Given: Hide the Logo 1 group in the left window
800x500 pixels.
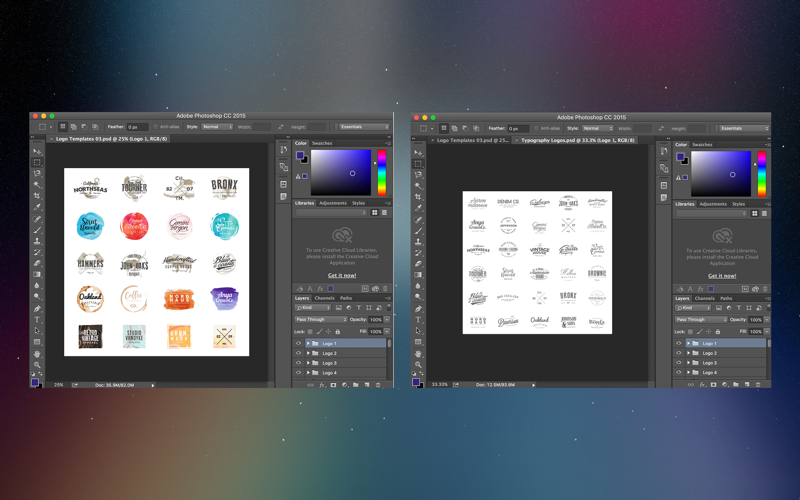Looking at the screenshot, I should [298, 343].
